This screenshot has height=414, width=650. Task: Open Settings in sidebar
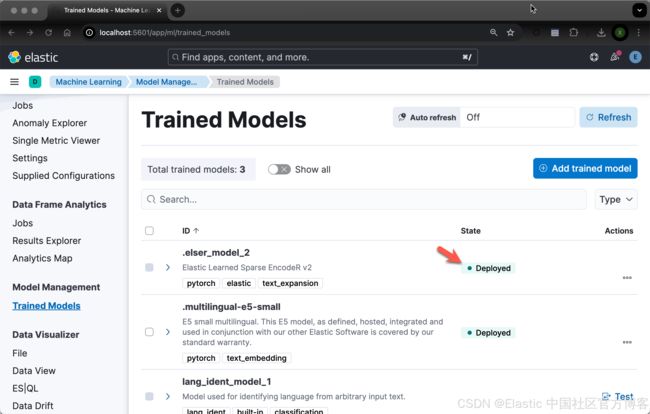click(x=30, y=158)
